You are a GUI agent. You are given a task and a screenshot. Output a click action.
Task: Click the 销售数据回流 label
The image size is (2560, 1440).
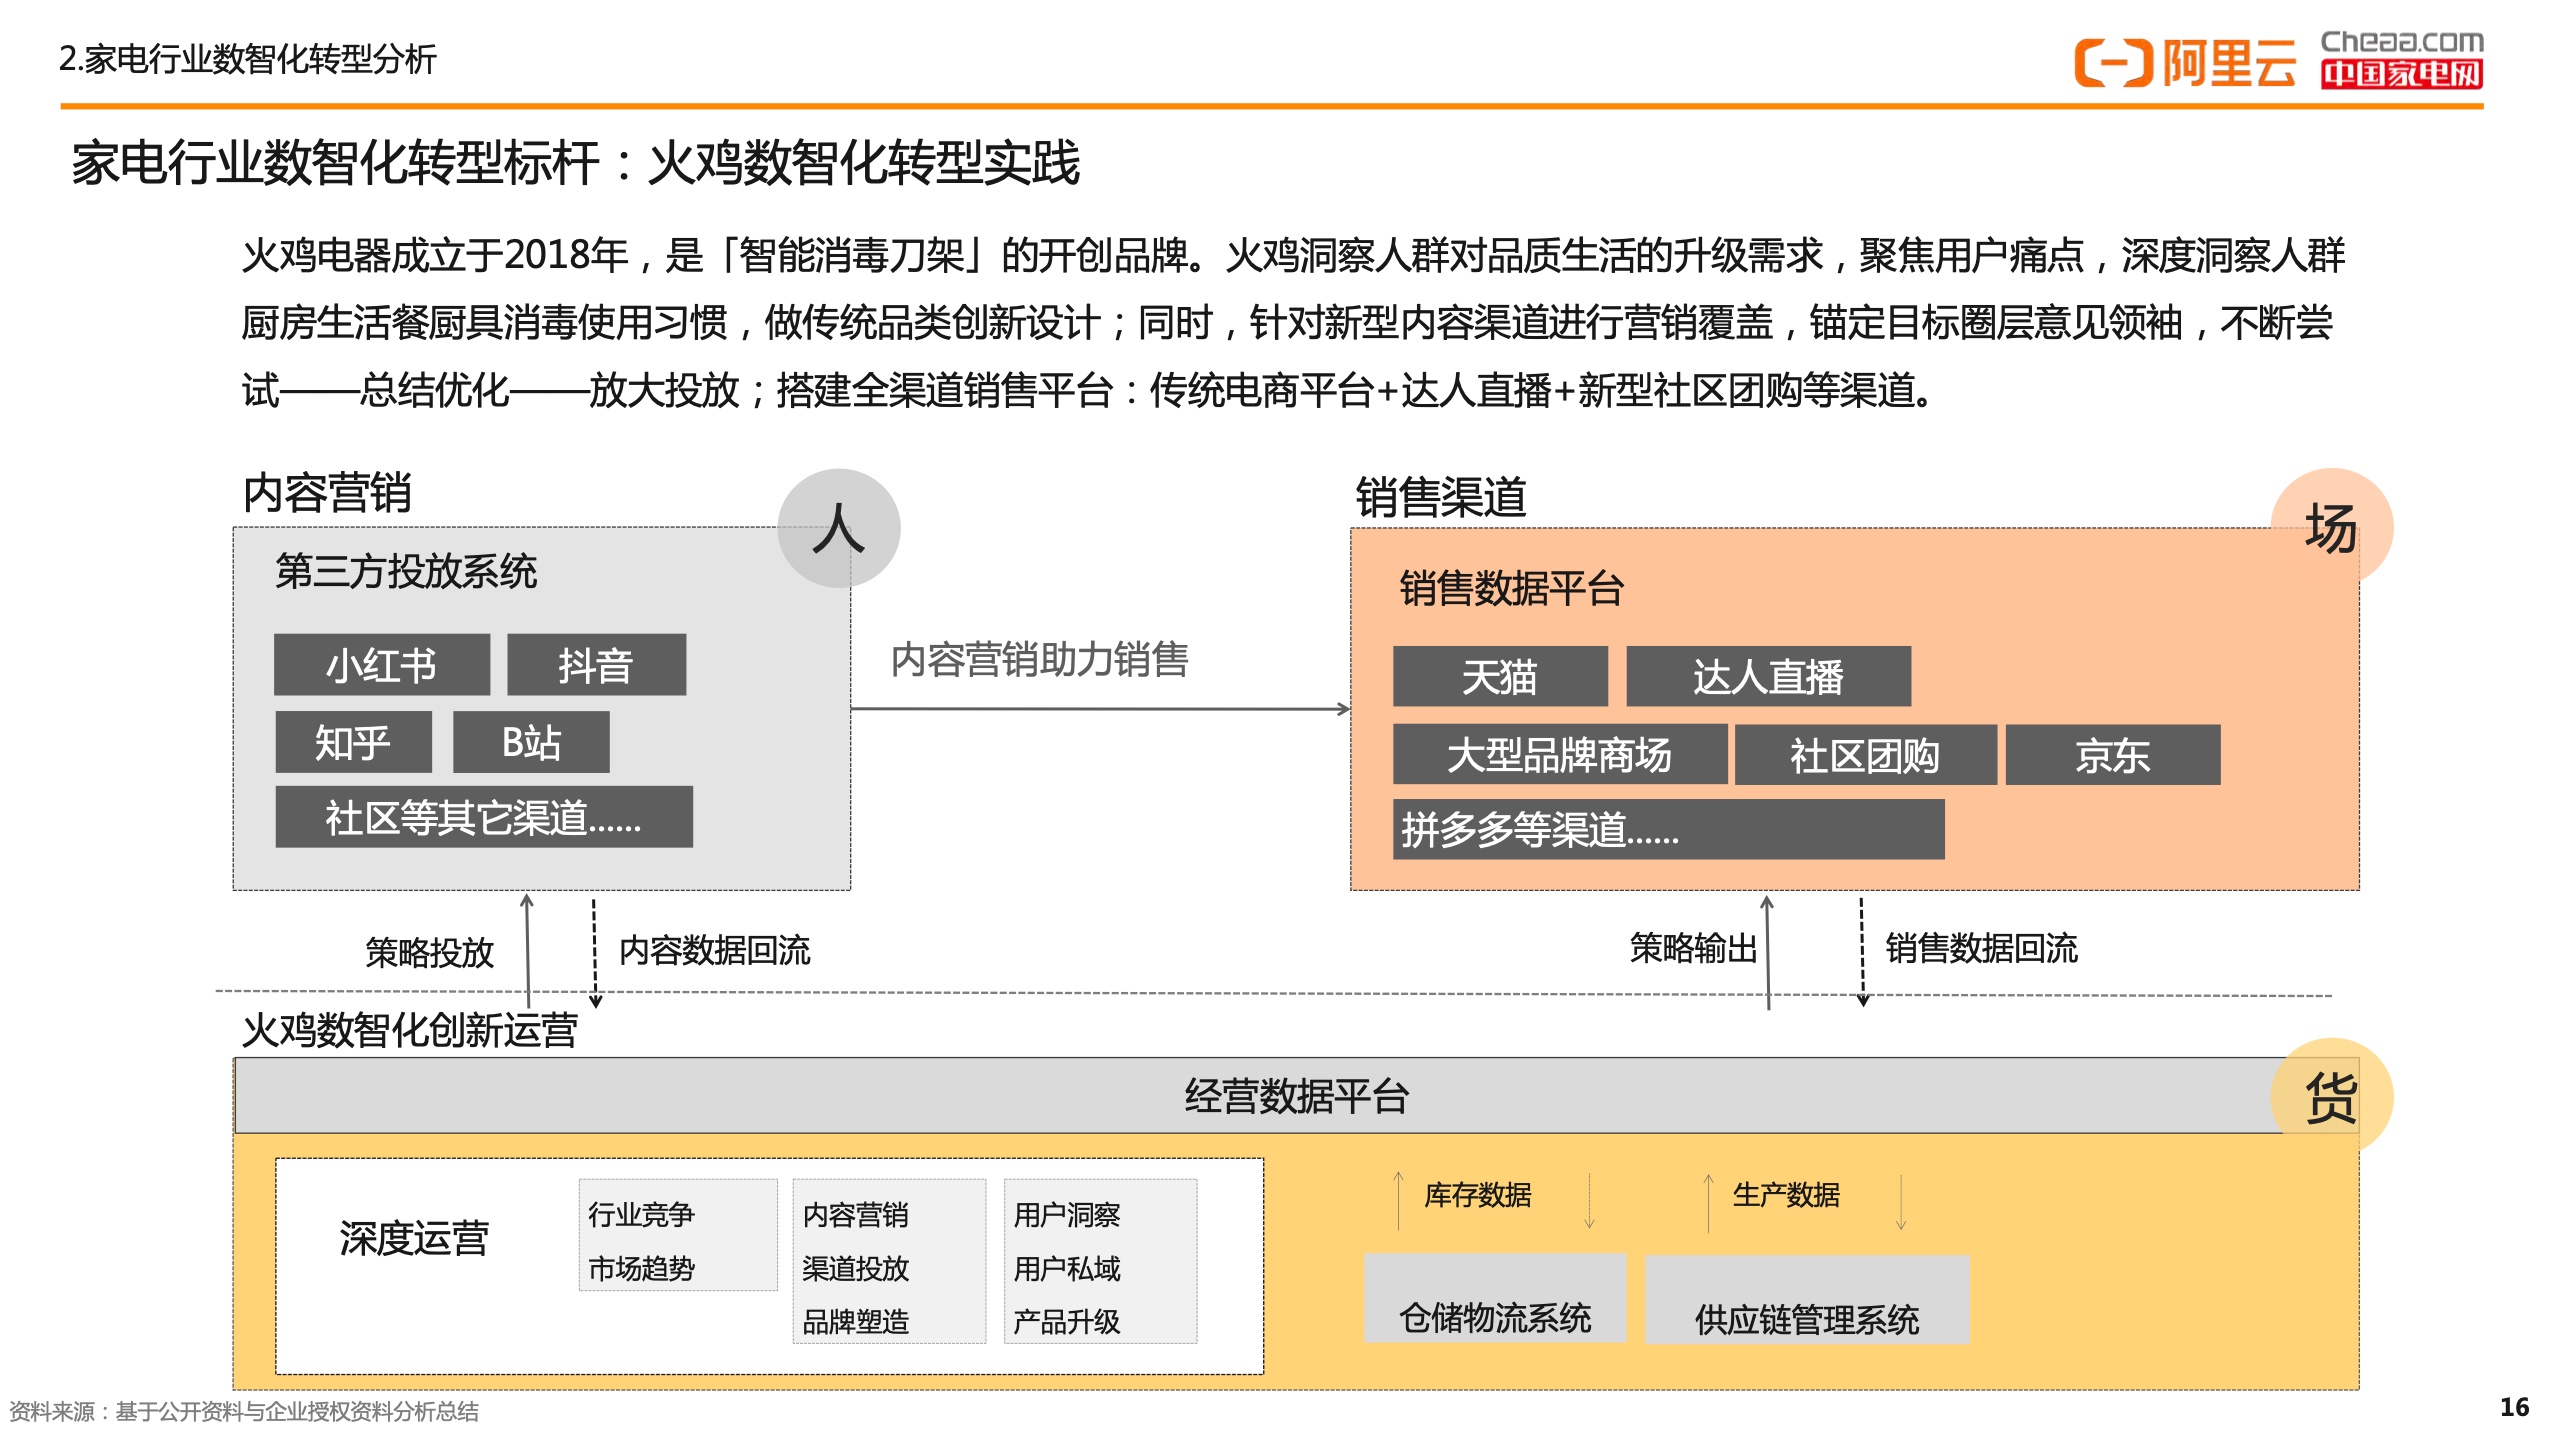[x=1982, y=948]
